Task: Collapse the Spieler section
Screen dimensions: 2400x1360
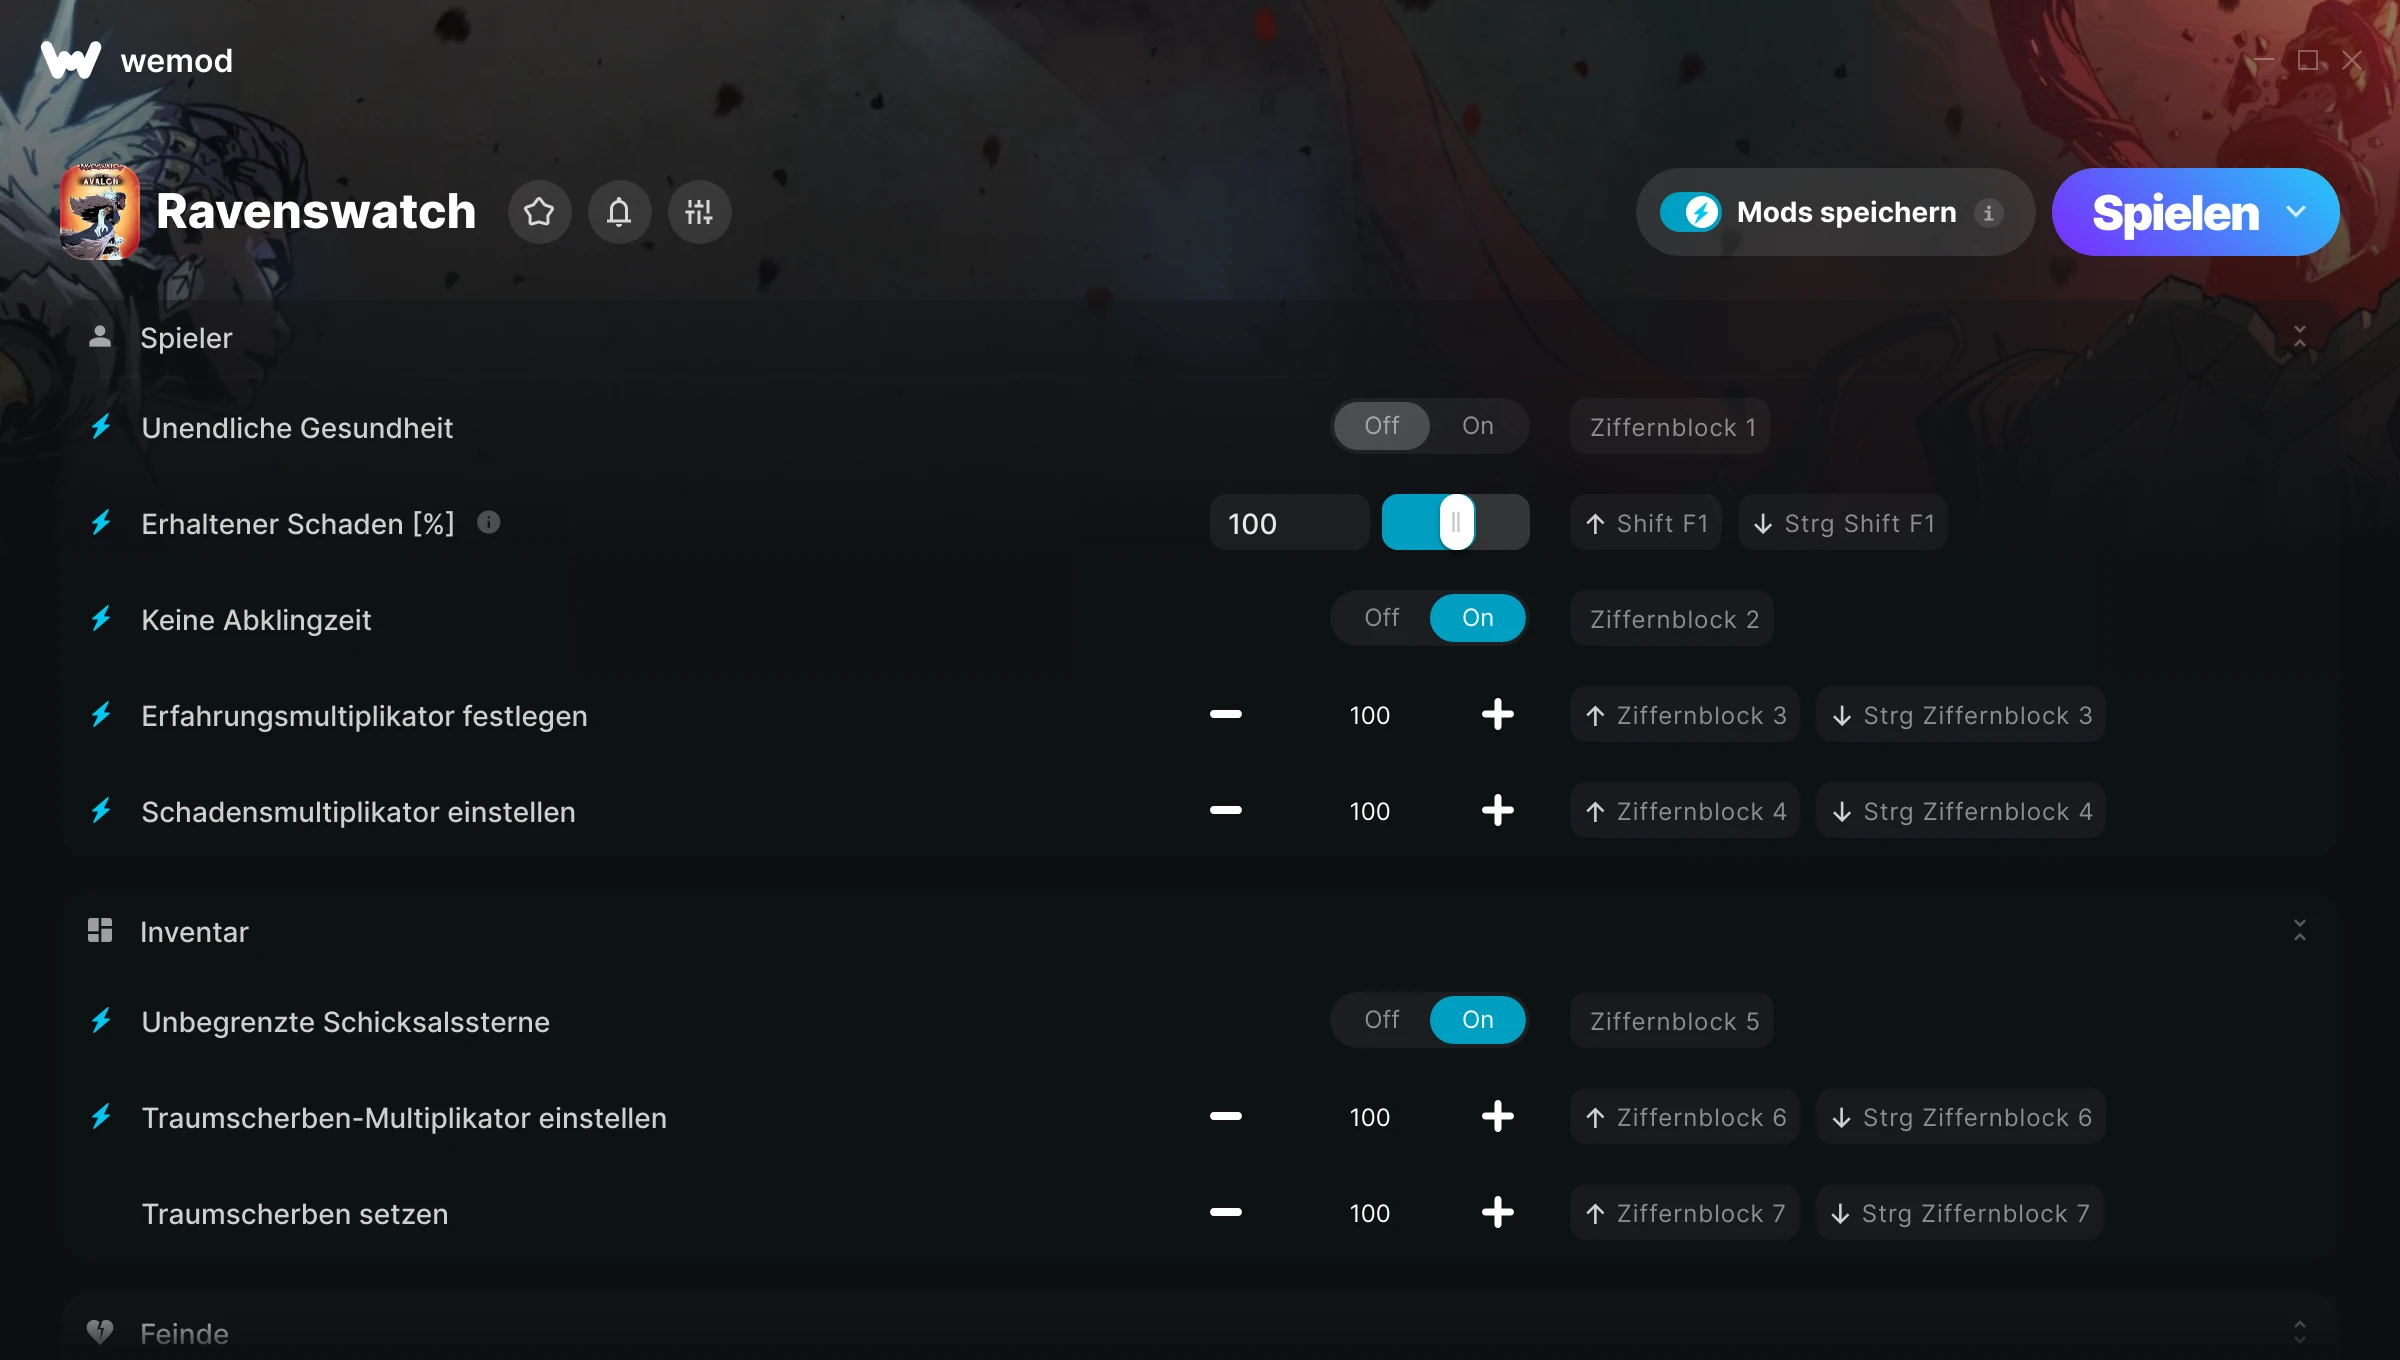Action: coord(2299,336)
